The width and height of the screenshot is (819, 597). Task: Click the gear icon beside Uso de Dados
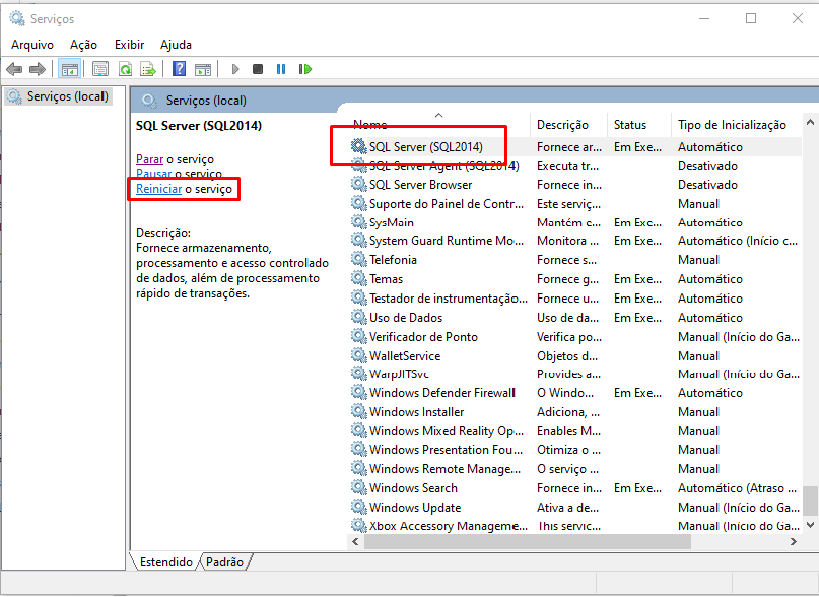[x=358, y=318]
